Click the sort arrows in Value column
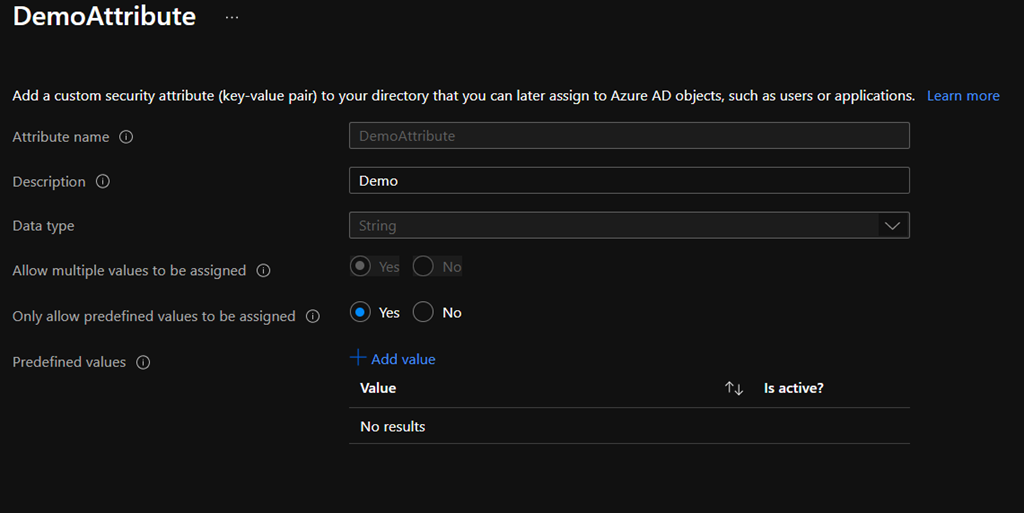Viewport: 1024px width, 513px height. coord(734,388)
